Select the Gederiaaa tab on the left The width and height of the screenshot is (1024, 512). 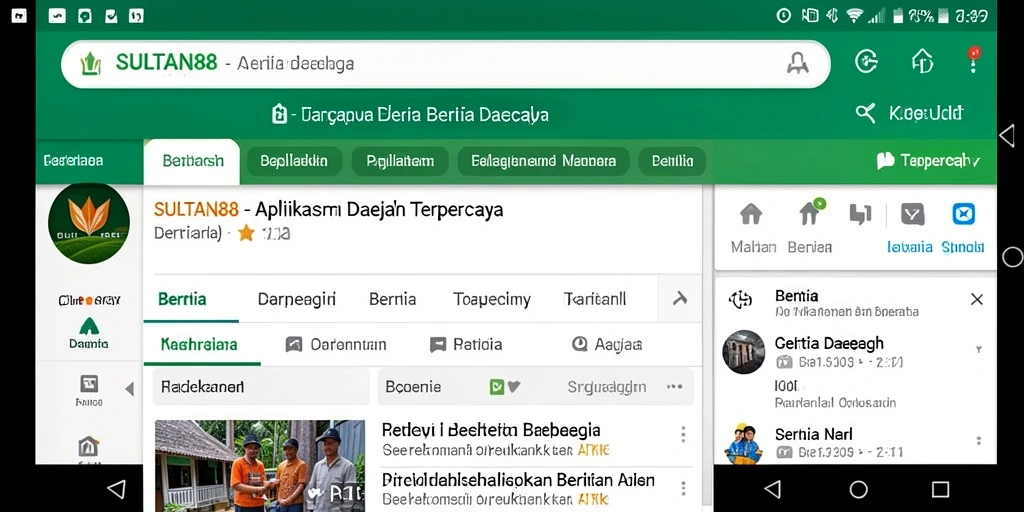click(x=73, y=161)
